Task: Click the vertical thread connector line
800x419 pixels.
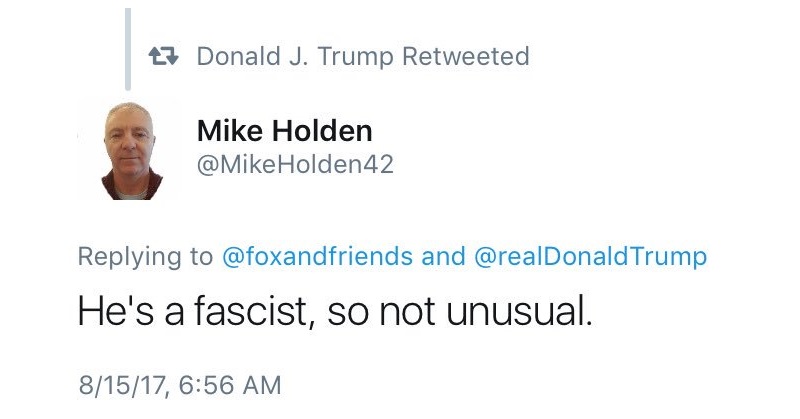Action: 128,49
